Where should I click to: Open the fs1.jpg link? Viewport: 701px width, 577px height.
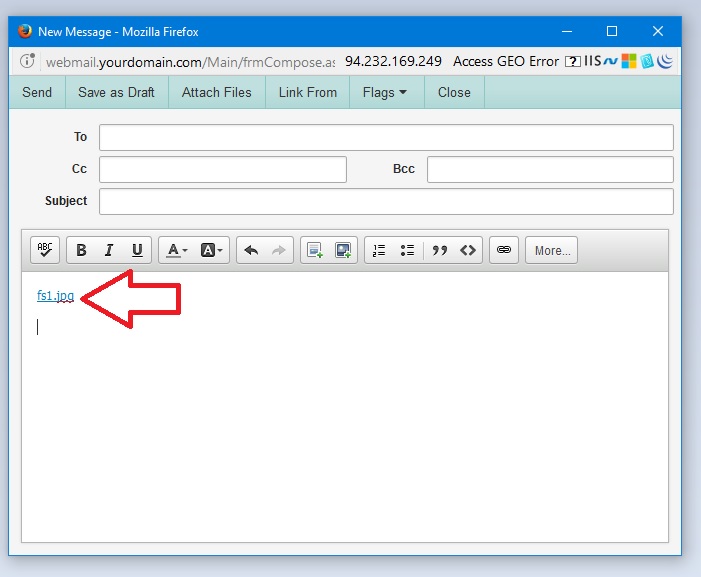tap(55, 296)
